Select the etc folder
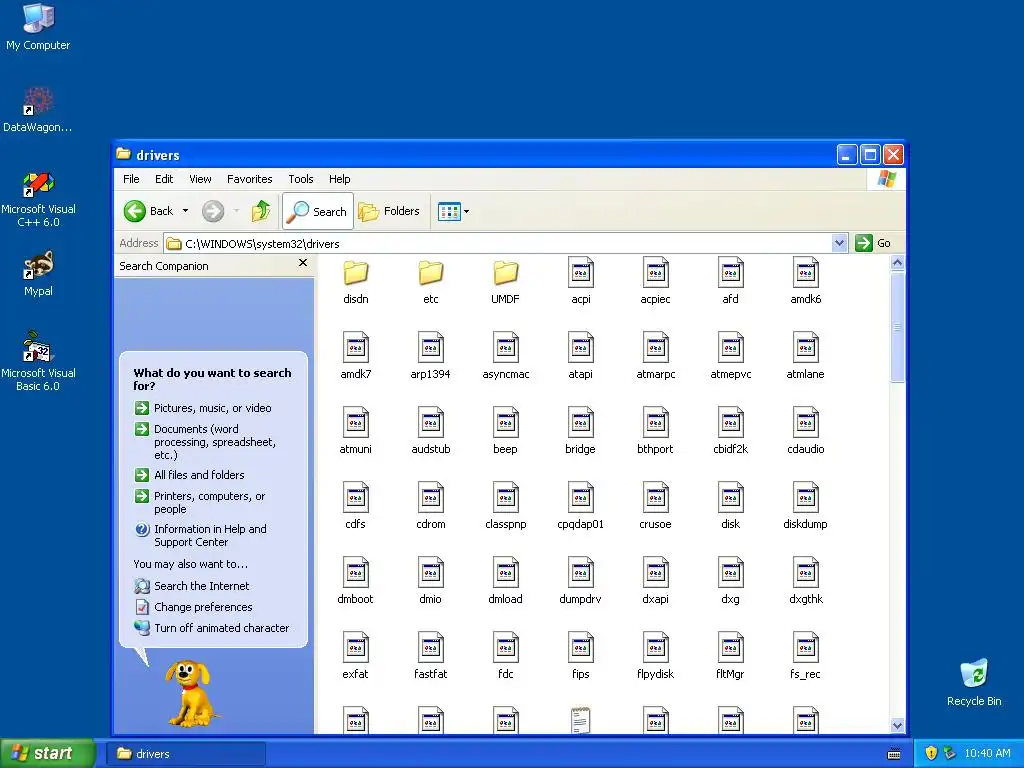Image resolution: width=1024 pixels, height=768 pixels. click(x=430, y=281)
